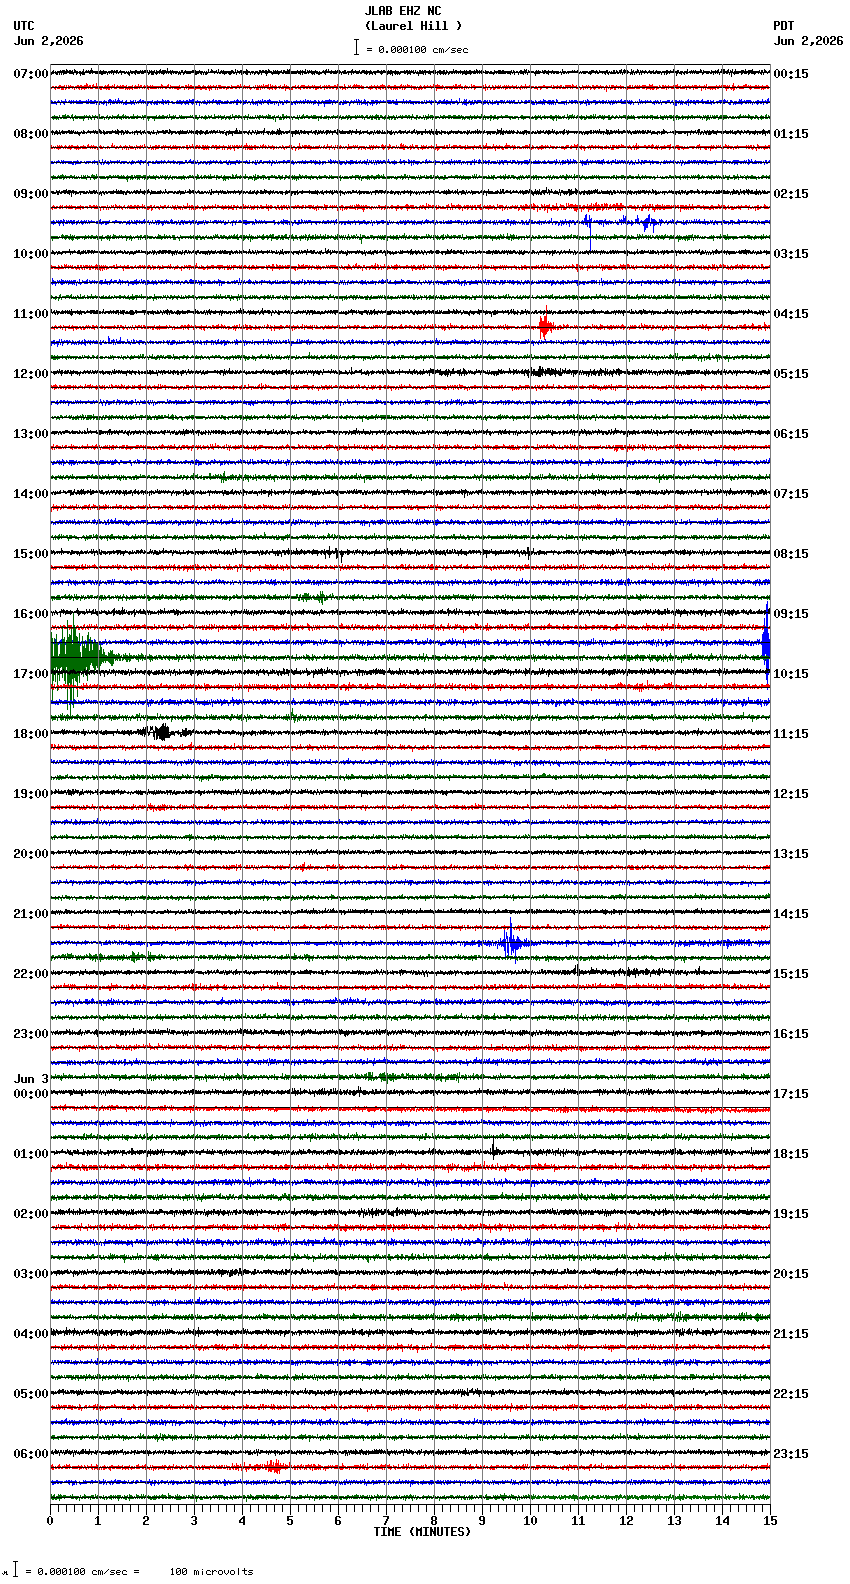Click the 'Jun 2,2026' date under UTC
The height and width of the screenshot is (1584, 850).
click(x=49, y=41)
